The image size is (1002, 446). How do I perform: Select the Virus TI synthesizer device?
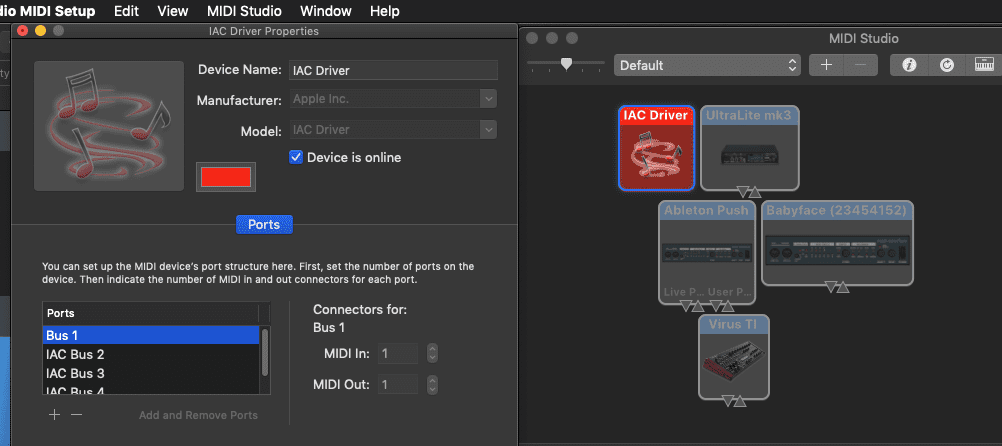click(x=734, y=357)
